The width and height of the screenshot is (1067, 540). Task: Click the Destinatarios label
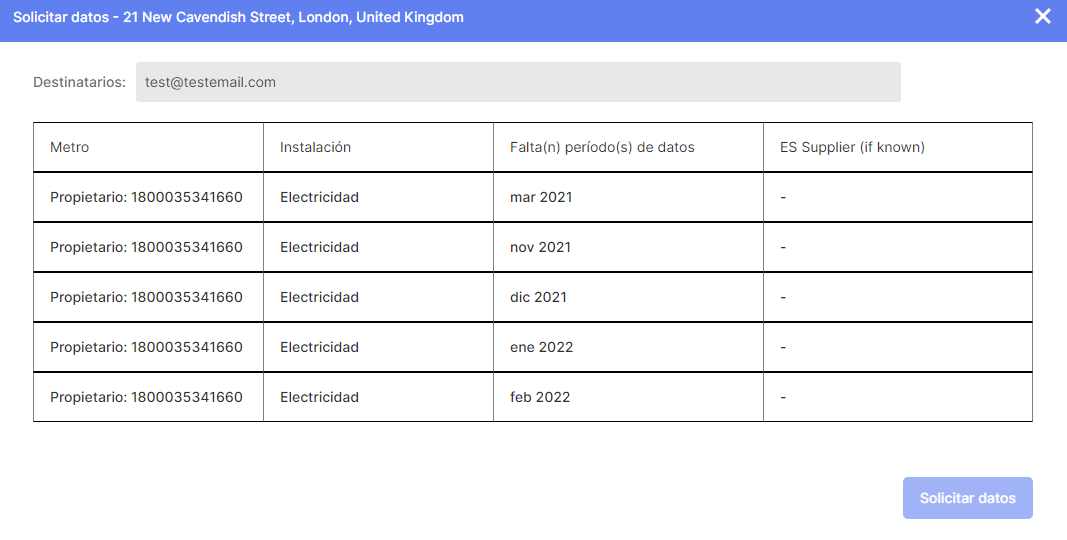[79, 82]
